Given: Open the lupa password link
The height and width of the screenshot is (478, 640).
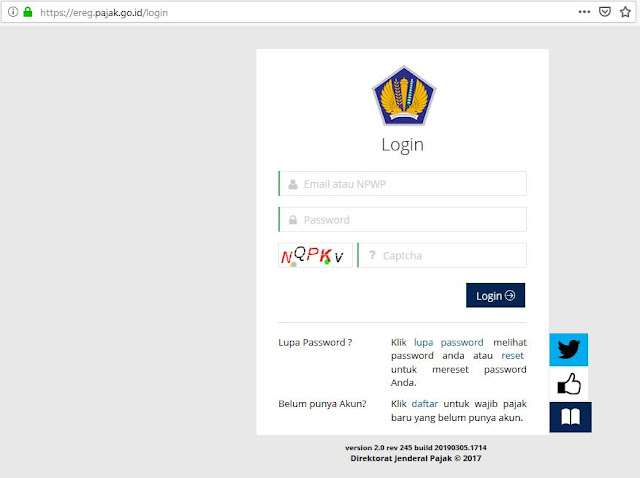Looking at the screenshot, I should click(x=449, y=342).
